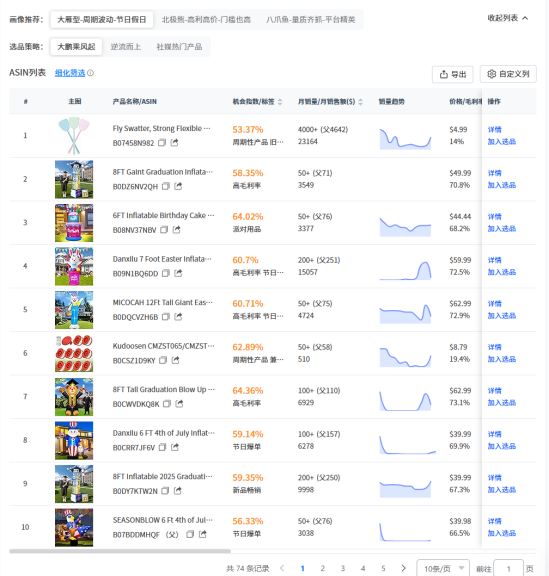Viewport: 549px width, 576px height.
Task: Copy ASIN B07458N982 with copy icon
Action: pos(162,143)
